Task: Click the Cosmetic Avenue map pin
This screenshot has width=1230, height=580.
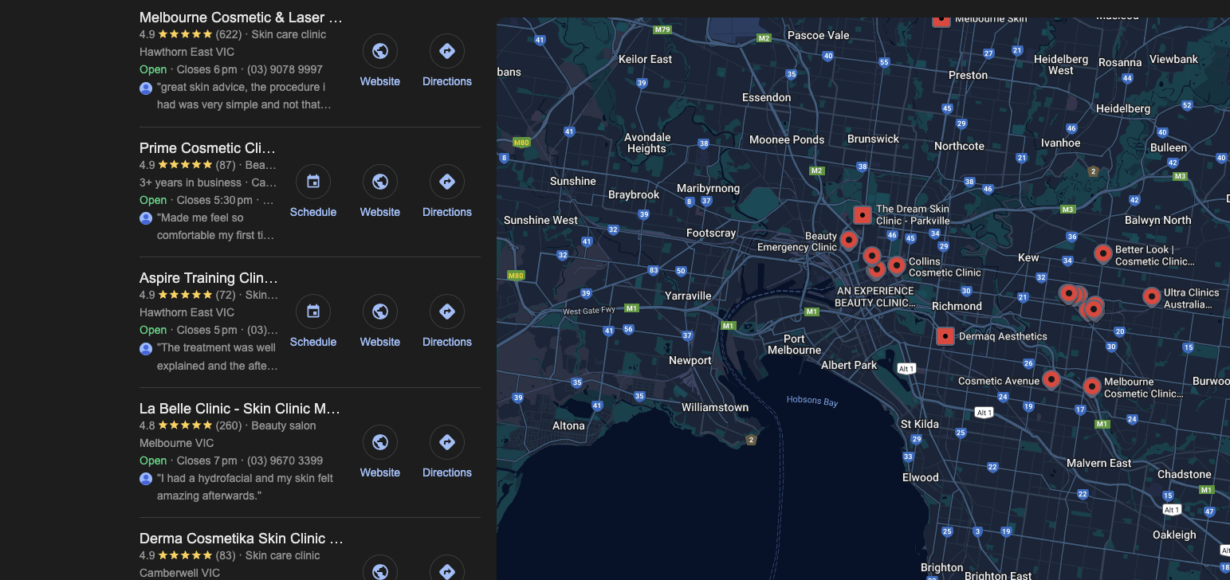Action: click(1051, 380)
